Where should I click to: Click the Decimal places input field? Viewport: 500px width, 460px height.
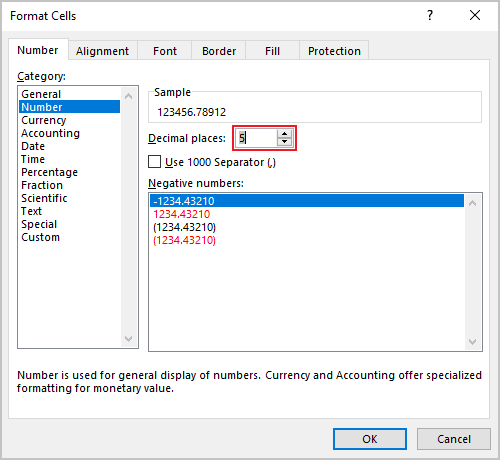tap(256, 138)
